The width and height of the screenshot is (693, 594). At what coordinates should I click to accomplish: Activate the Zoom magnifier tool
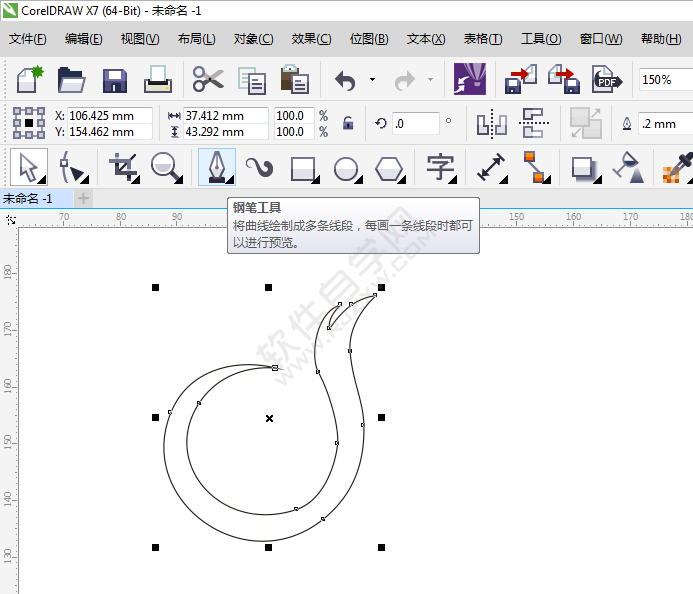[167, 167]
